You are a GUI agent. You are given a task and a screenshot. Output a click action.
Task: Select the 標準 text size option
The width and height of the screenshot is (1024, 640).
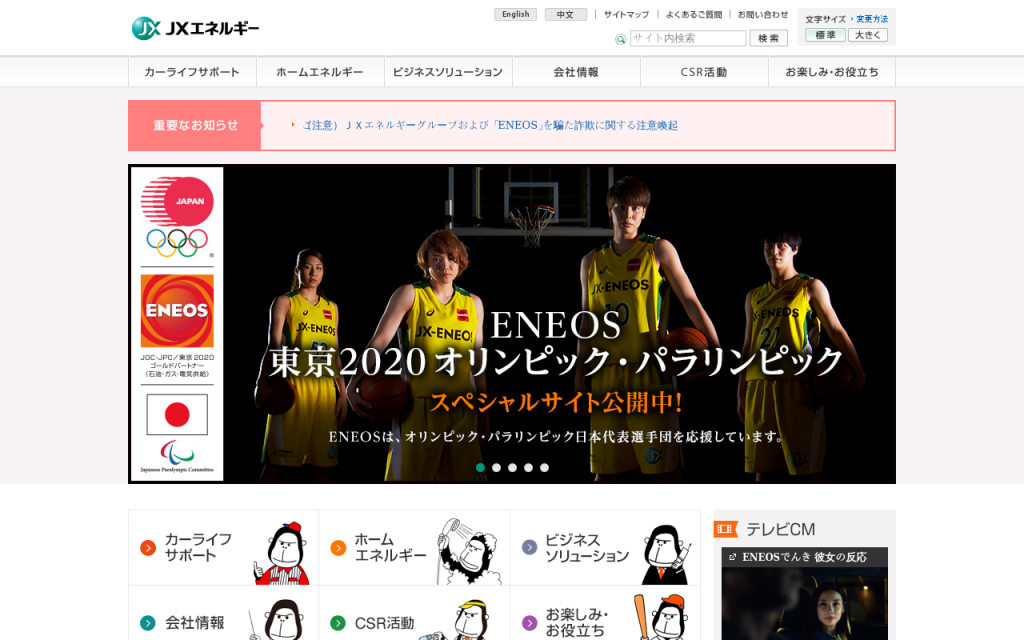[x=825, y=35]
